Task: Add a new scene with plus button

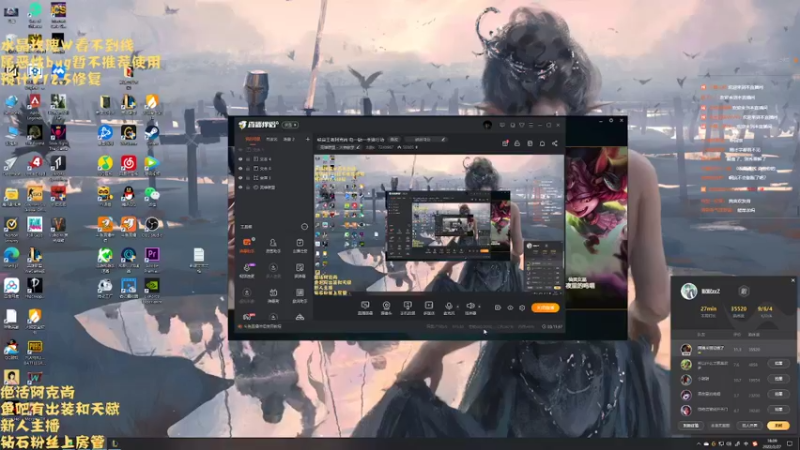Action: coord(307,139)
